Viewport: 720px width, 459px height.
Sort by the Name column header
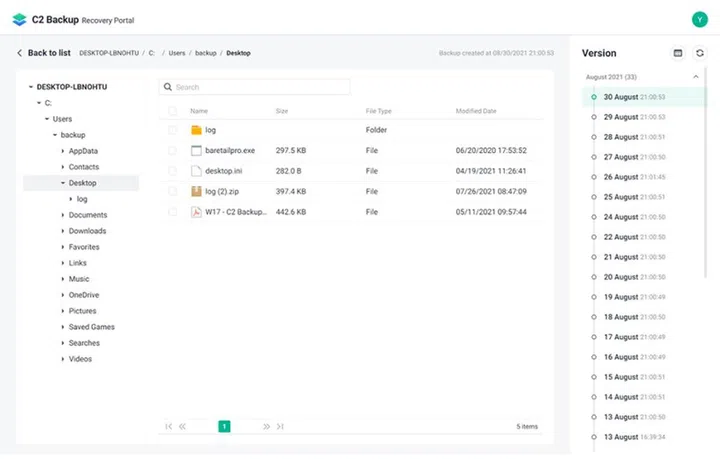click(x=199, y=111)
